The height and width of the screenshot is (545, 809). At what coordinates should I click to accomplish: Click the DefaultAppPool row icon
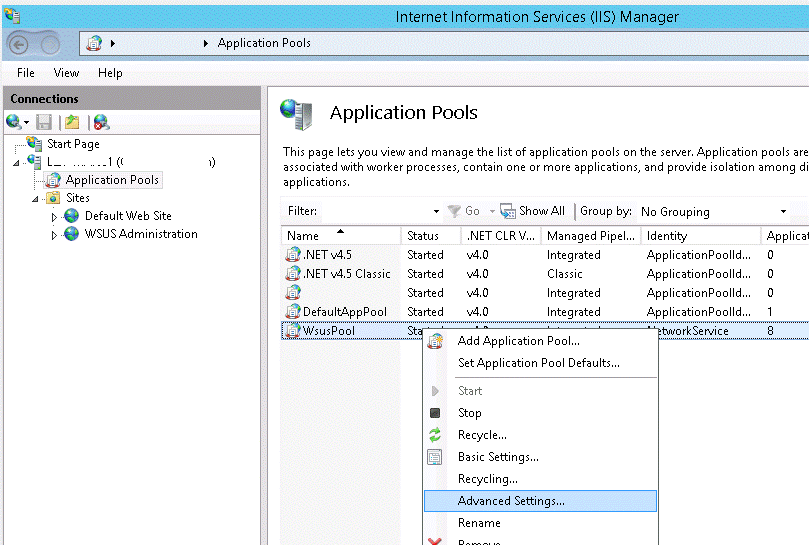tap(293, 312)
